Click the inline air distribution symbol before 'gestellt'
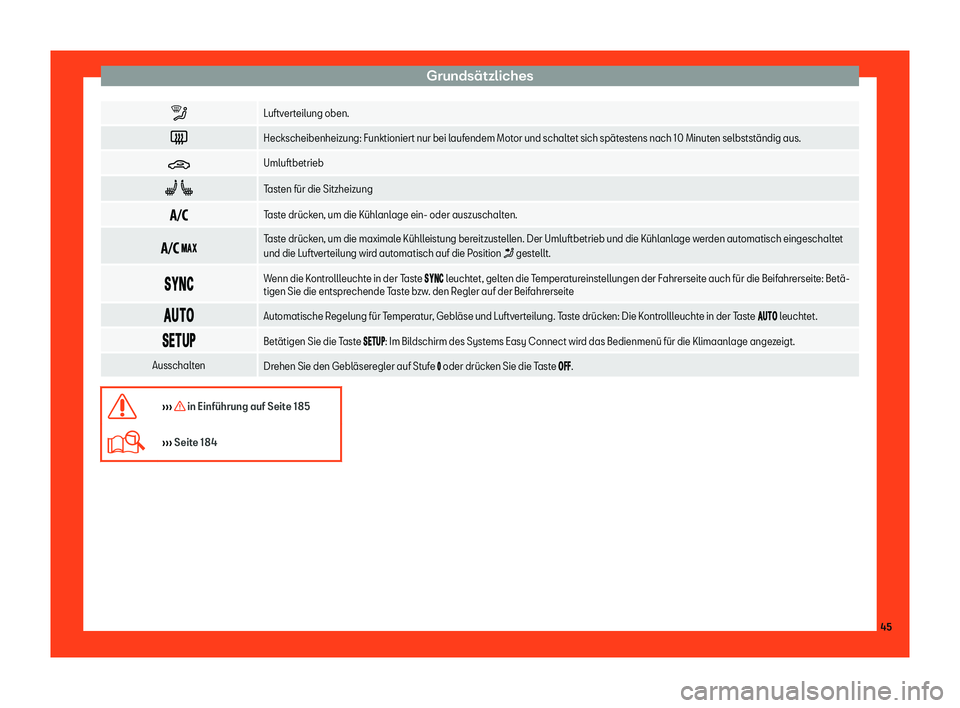The image size is (960, 708). pyautogui.click(x=508, y=254)
